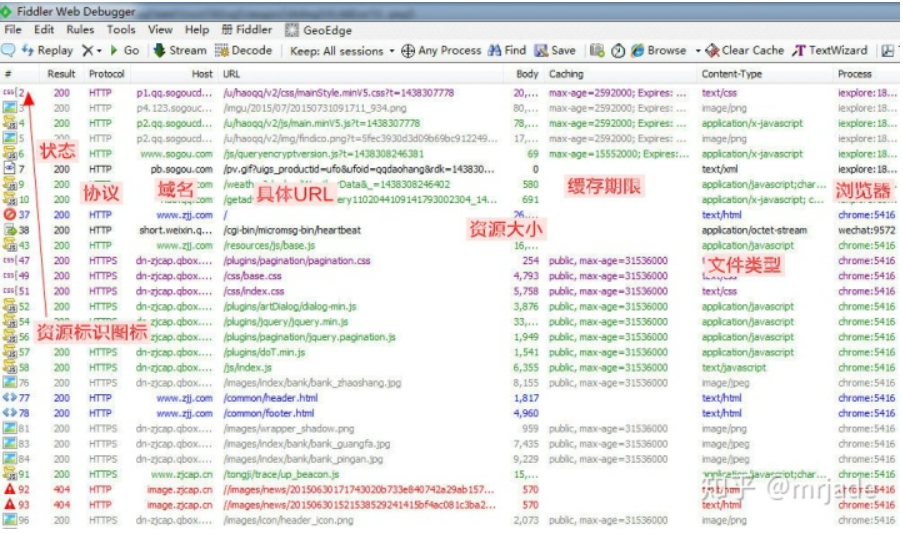Click the image icon of session 81
This screenshot has width=903, height=534.
pyautogui.click(x=9, y=428)
